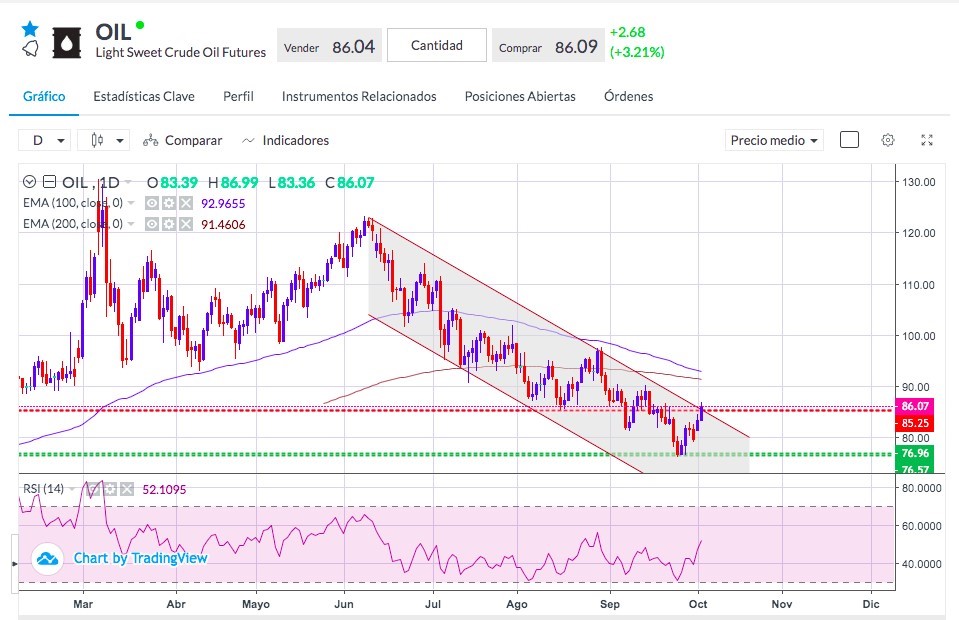Click the 130.00 price axis label
This screenshot has width=959, height=620.
[x=919, y=182]
